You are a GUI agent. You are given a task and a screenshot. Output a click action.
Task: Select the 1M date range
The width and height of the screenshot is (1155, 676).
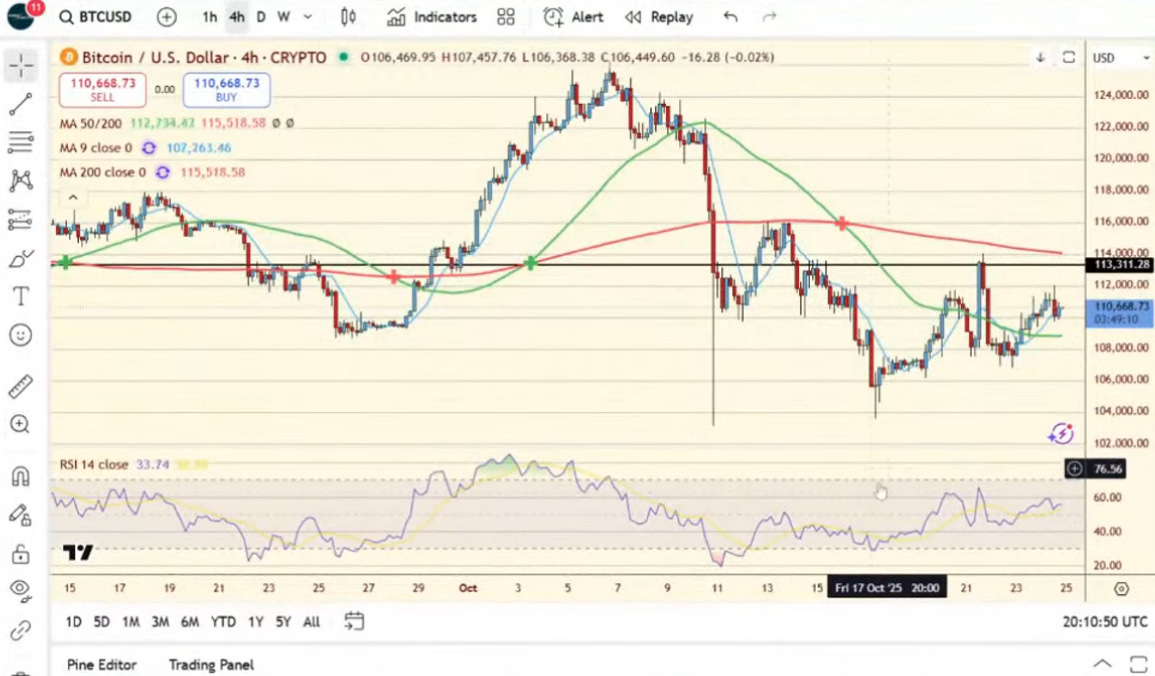[x=130, y=622]
